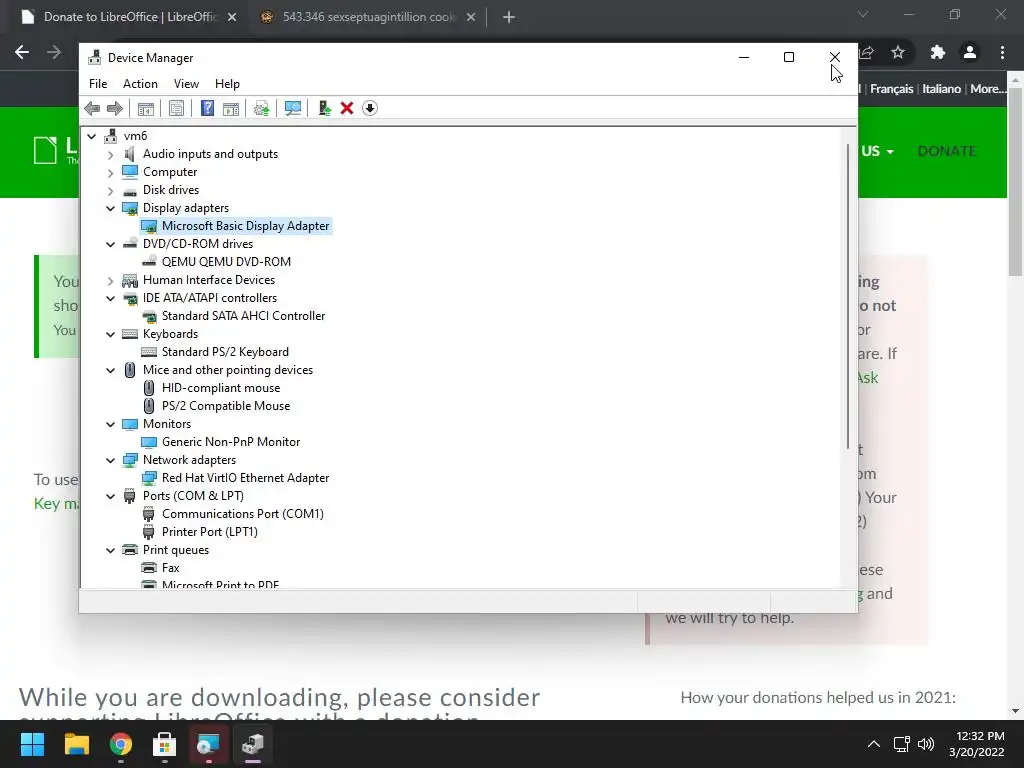The image size is (1024, 768).
Task: Click the Update device driver toolbar icon
Action: 261,108
